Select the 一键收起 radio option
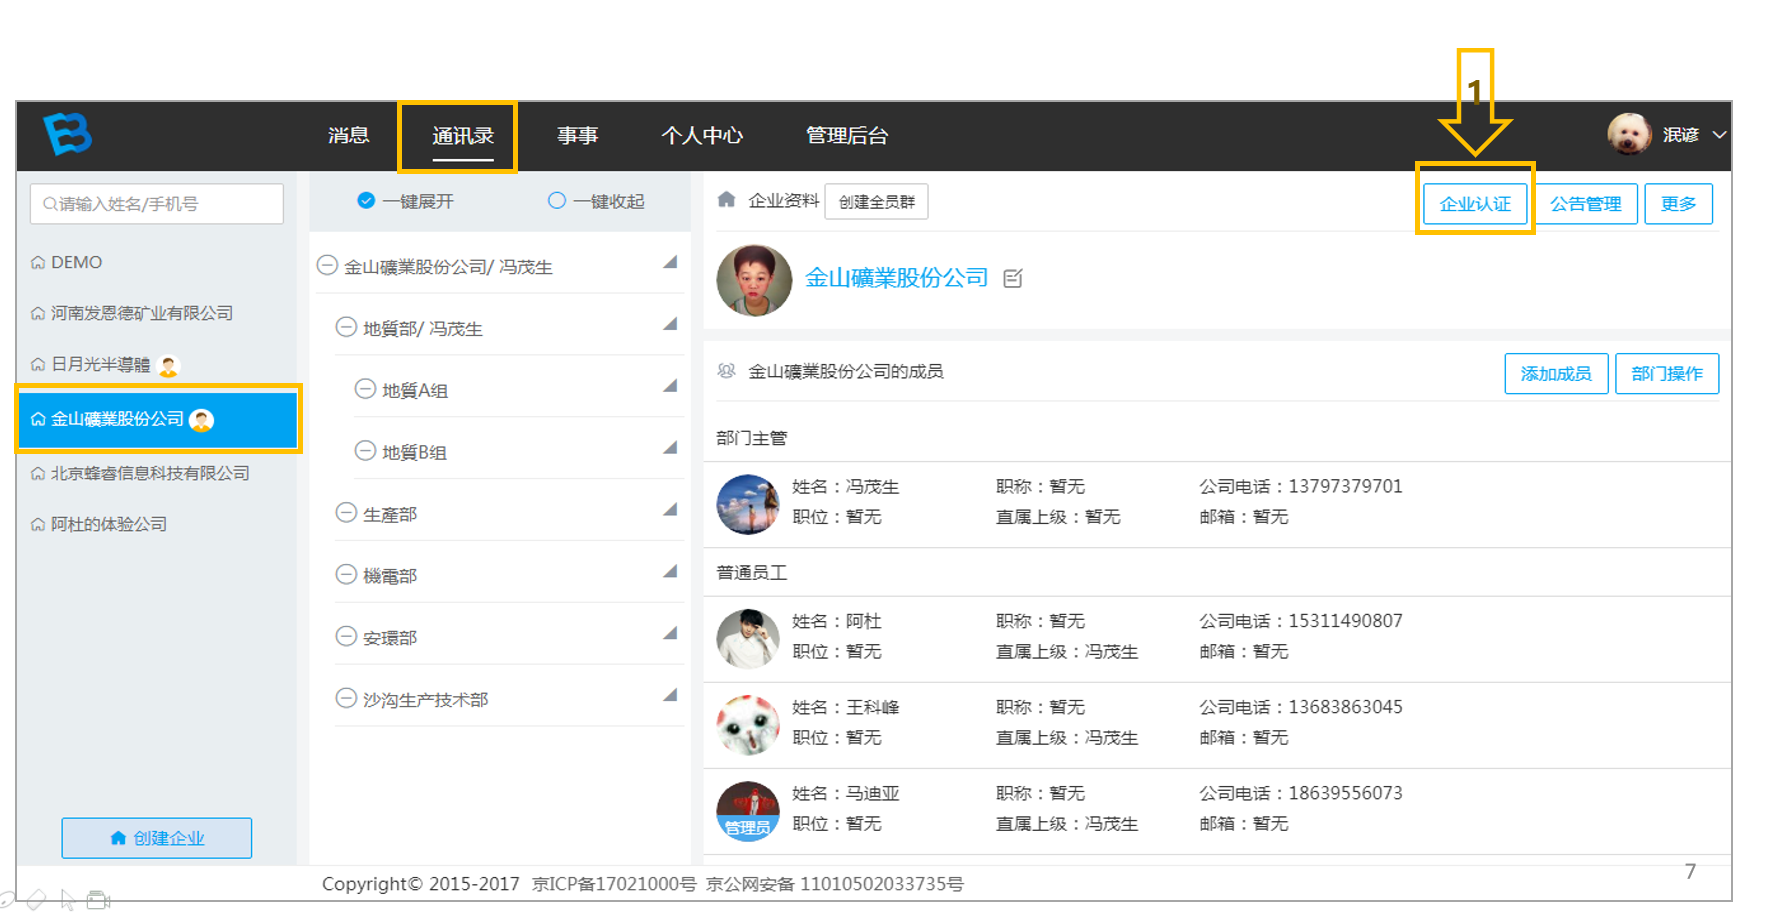Image resolution: width=1775 pixels, height=920 pixels. 557,201
